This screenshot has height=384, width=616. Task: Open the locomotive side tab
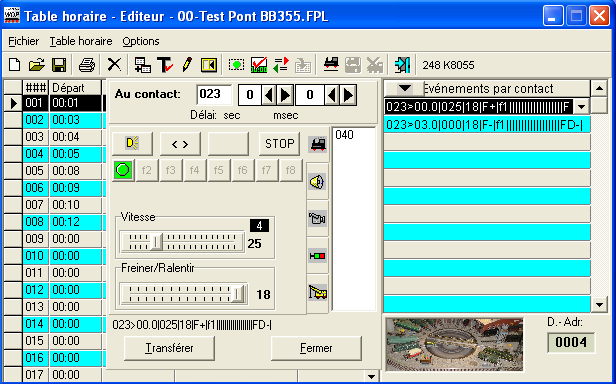pos(317,144)
